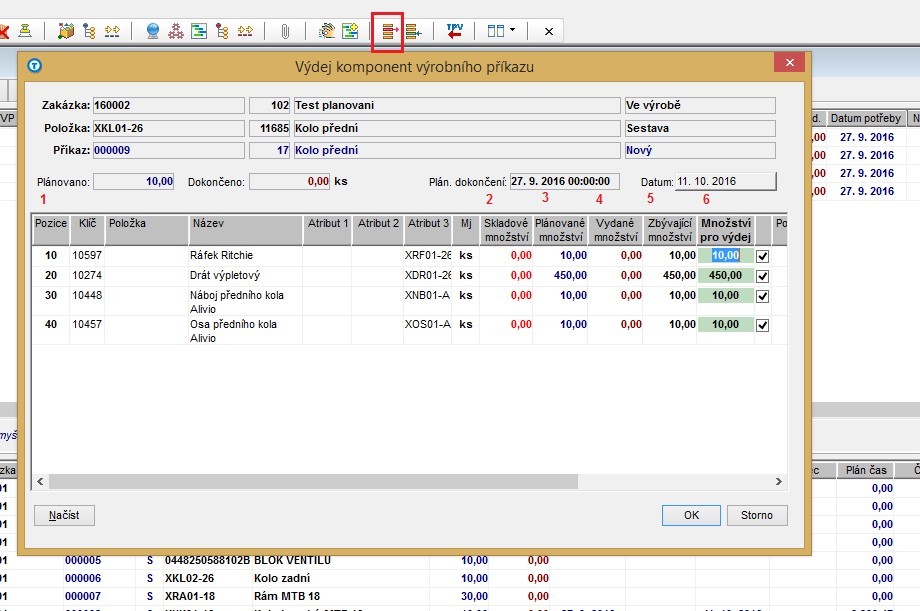This screenshot has height=611, width=920.
Task: Click the grid scrollbar's left arrow
Action: point(40,481)
